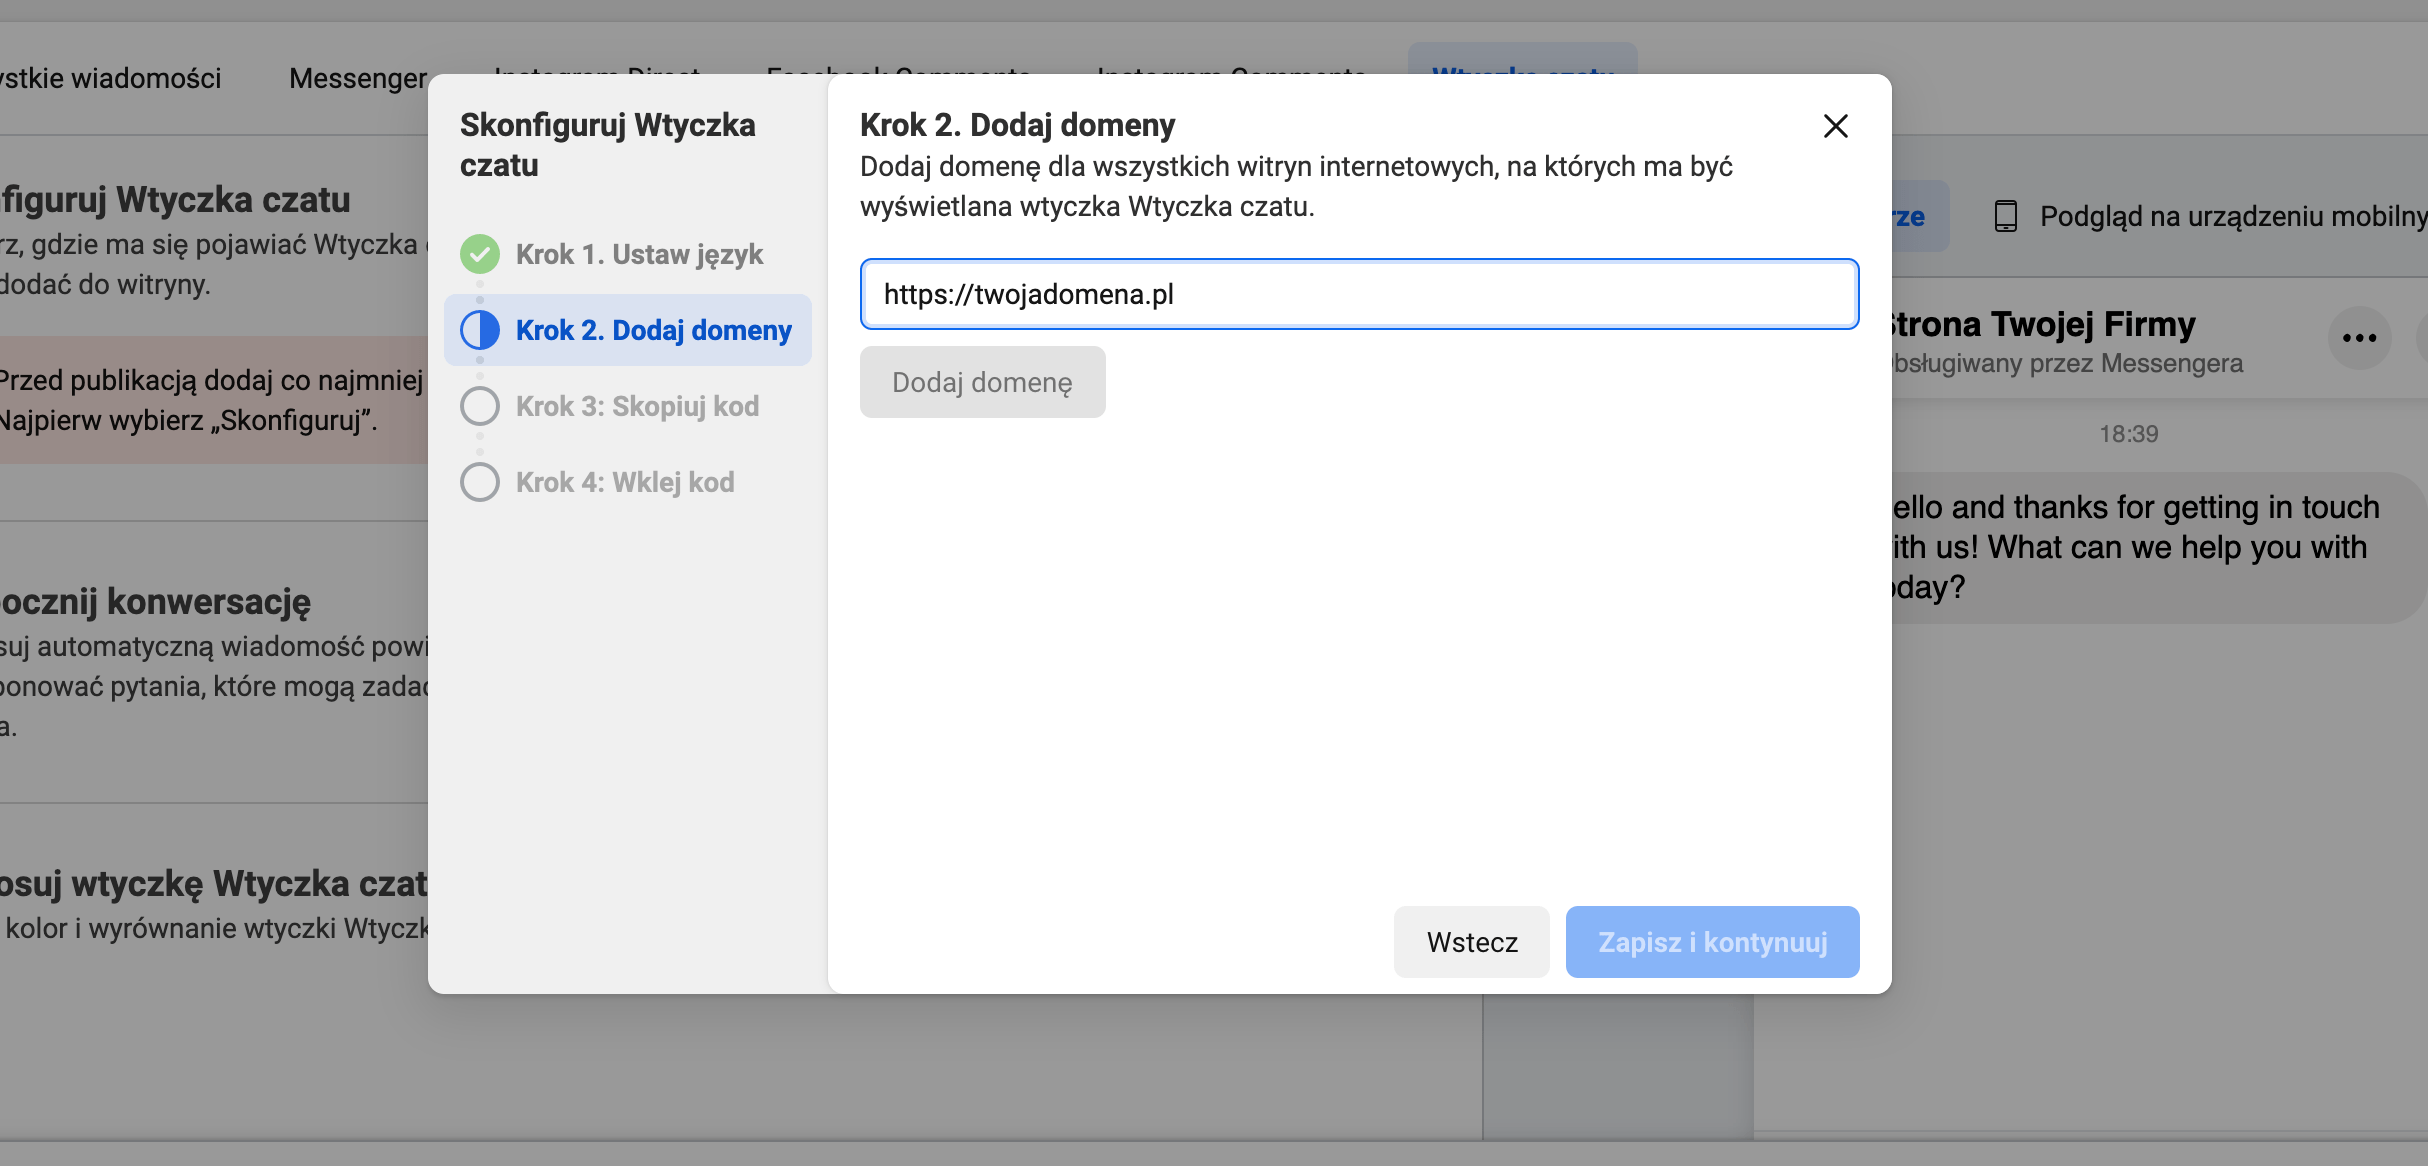Screen dimensions: 2428x1166
Task: Select step Krok 2. Dodaj domeny
Action: click(x=628, y=330)
